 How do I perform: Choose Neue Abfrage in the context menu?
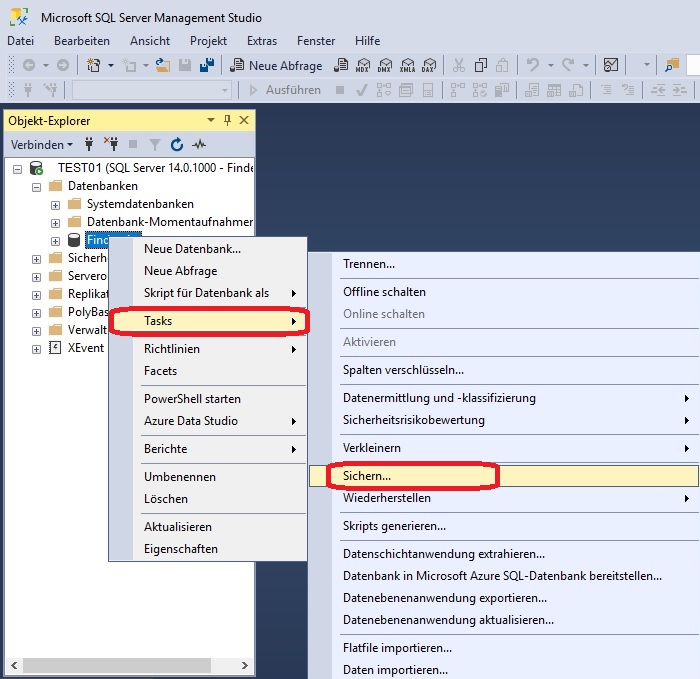click(208, 271)
